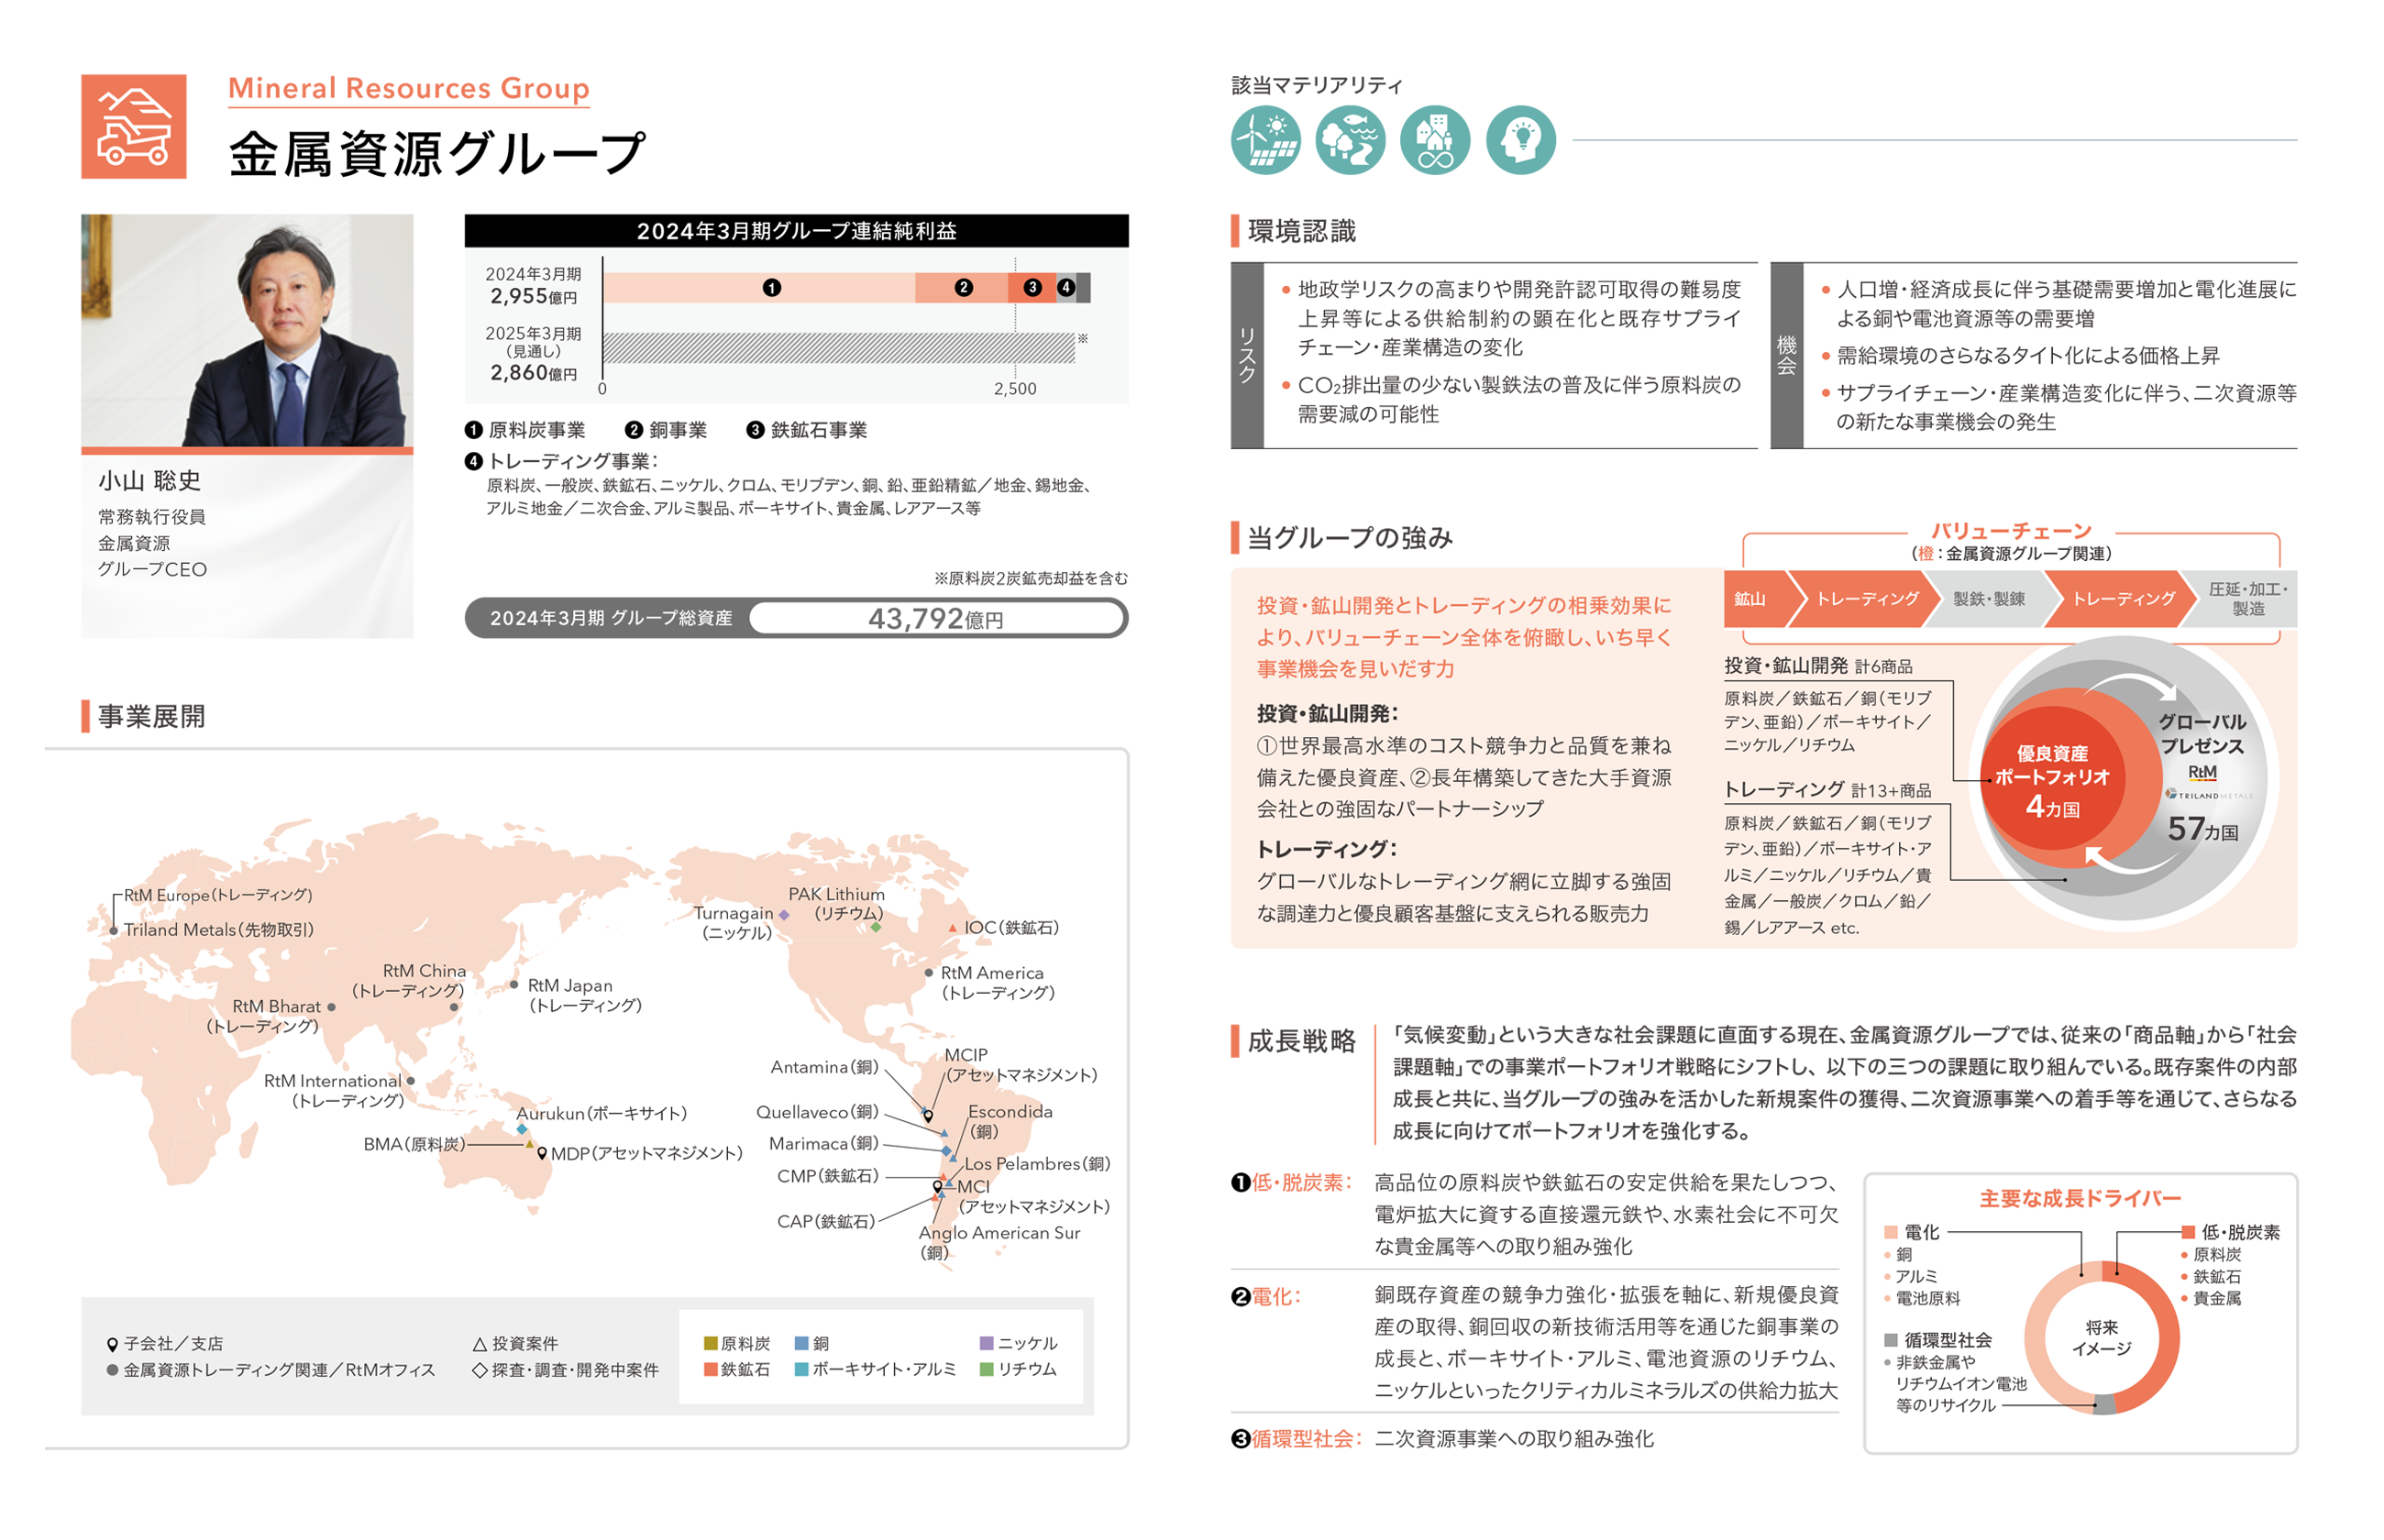Click the 循環型社会 gray legend square

click(1890, 1340)
